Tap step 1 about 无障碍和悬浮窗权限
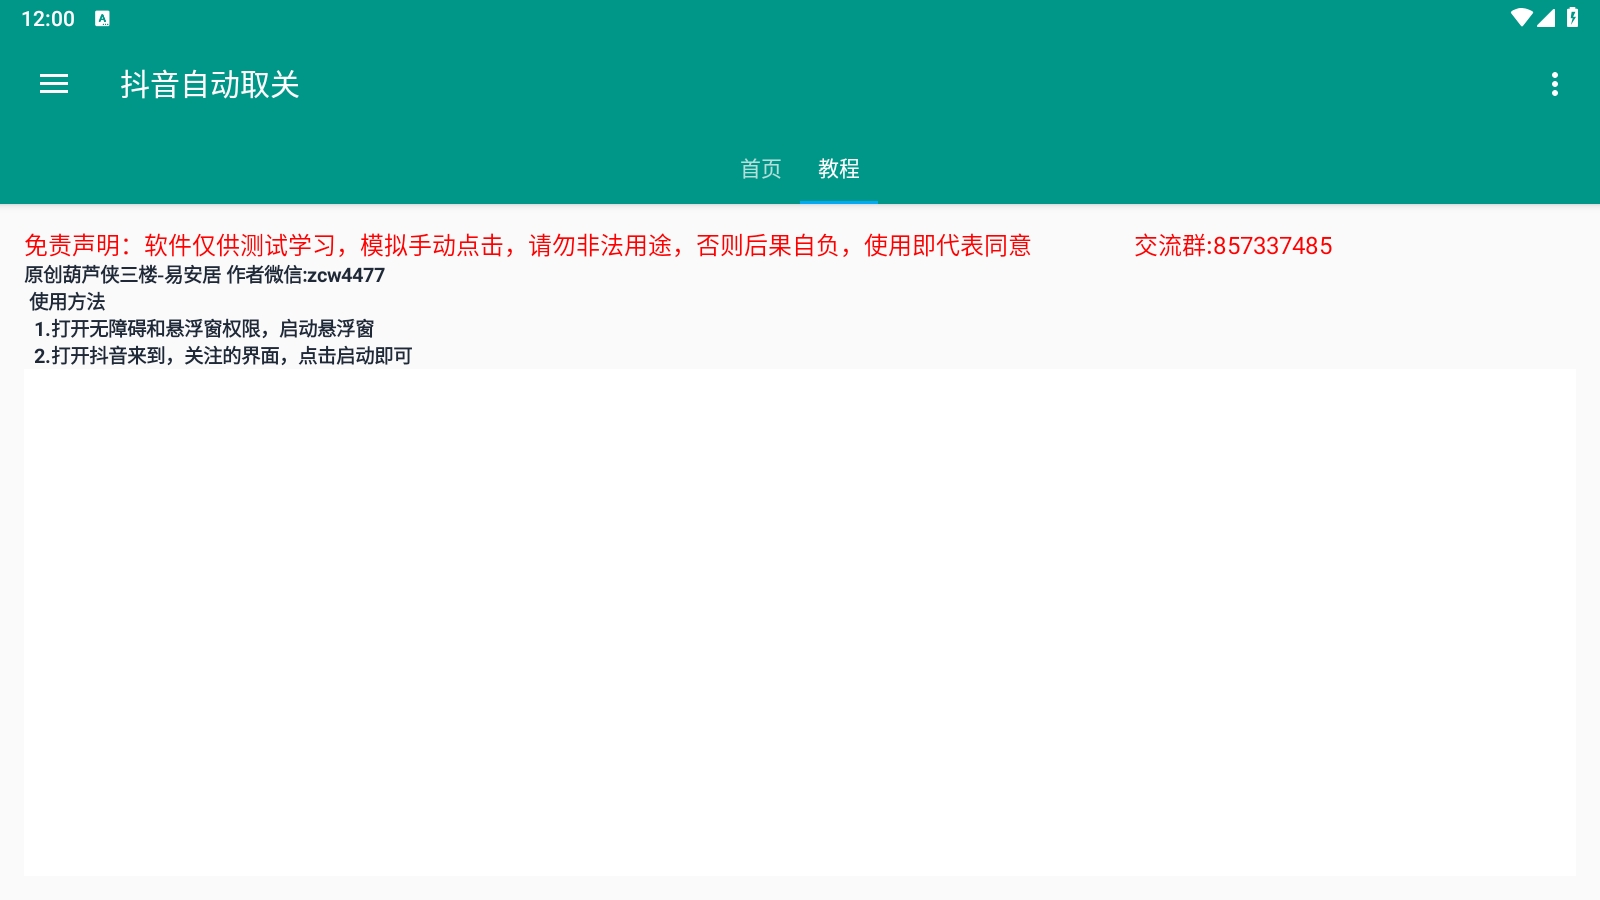The height and width of the screenshot is (900, 1600). click(204, 329)
